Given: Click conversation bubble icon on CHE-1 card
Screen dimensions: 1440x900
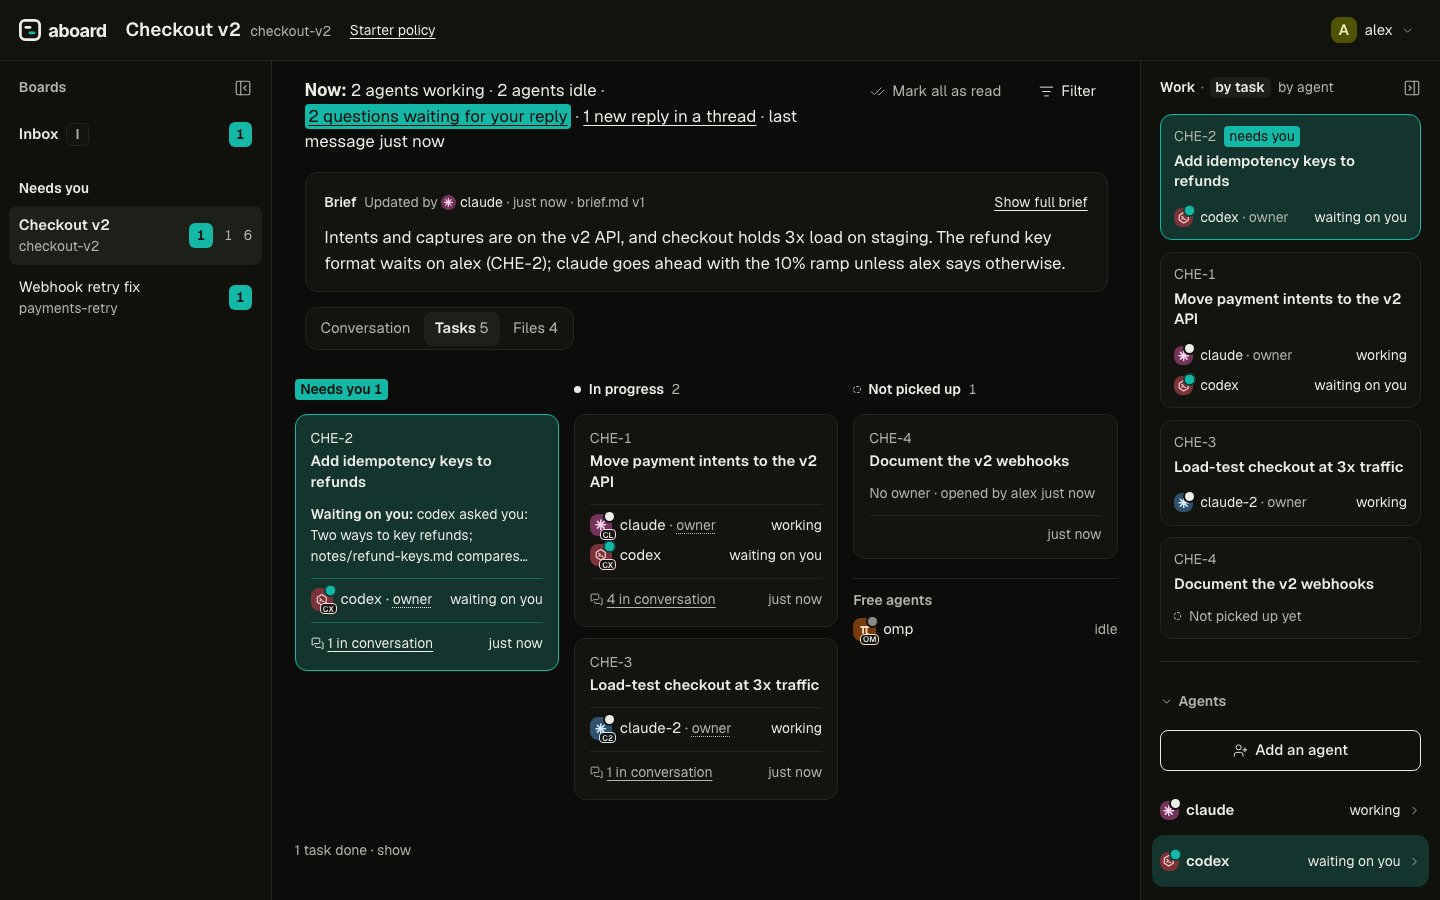Looking at the screenshot, I should 596,600.
